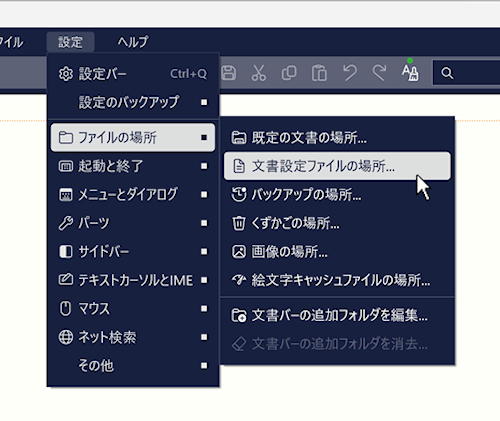Click the copy icon in toolbar
500x421 pixels.
[x=289, y=73]
